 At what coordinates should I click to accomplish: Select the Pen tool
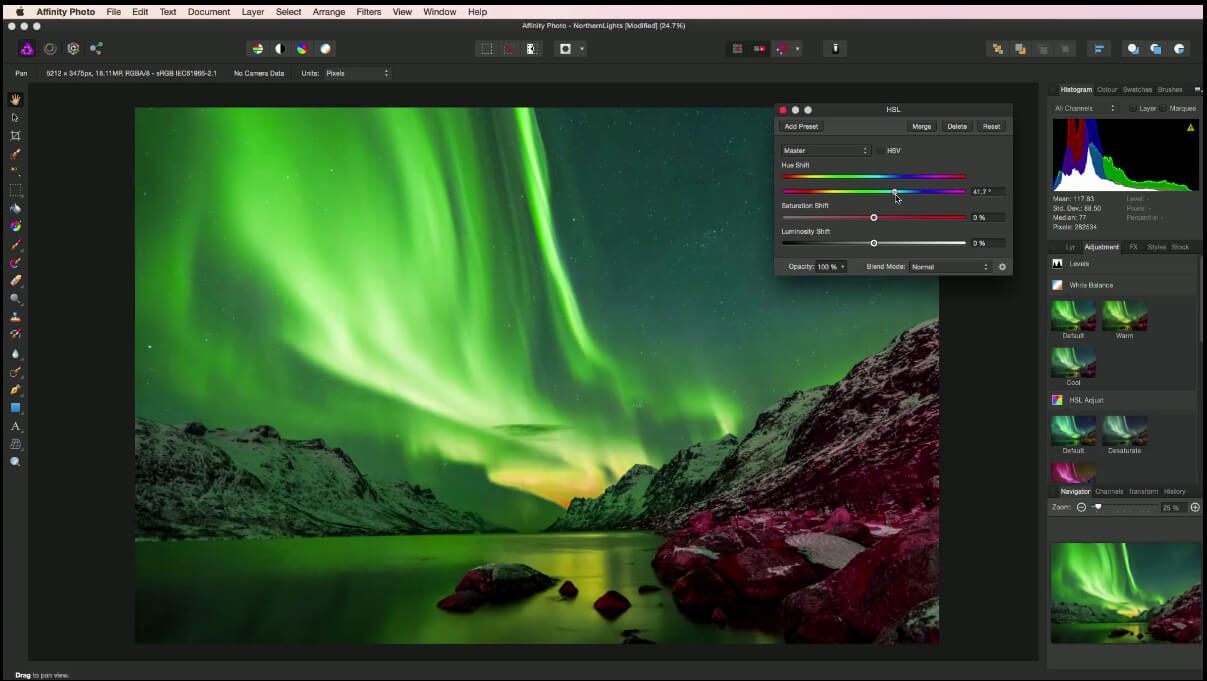[x=15, y=389]
